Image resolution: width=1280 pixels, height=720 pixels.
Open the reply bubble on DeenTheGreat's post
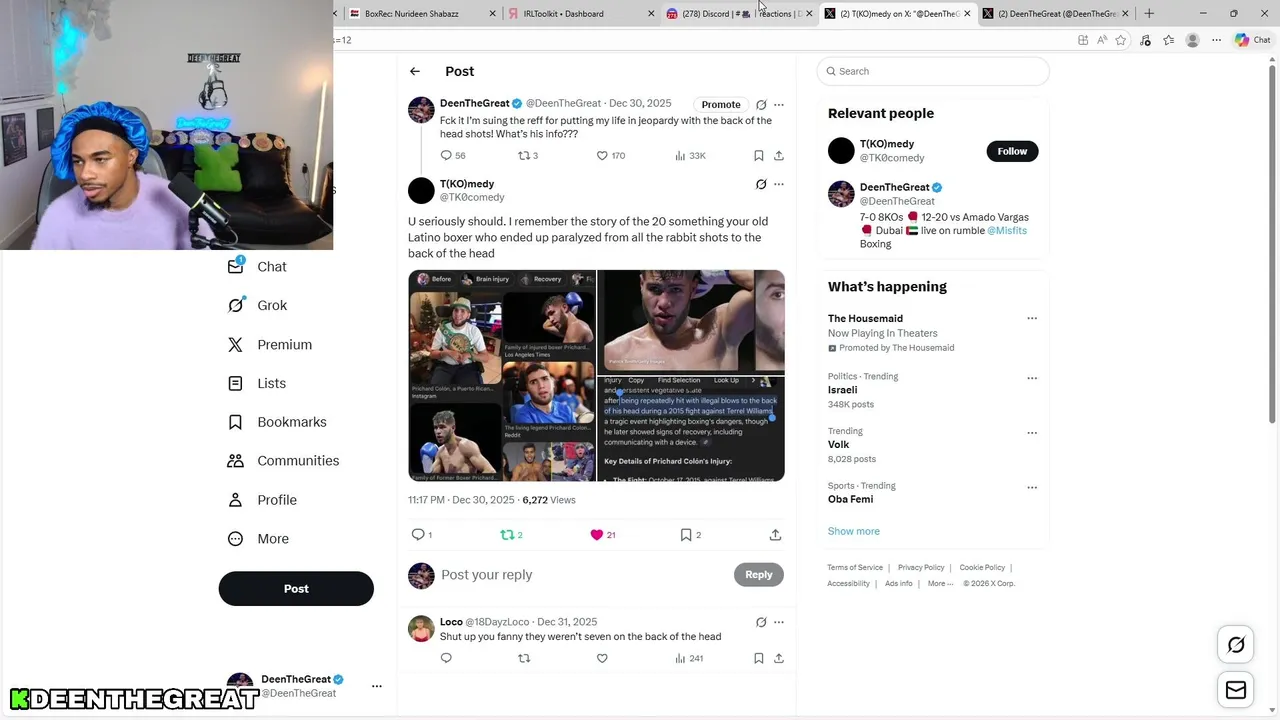coord(446,155)
